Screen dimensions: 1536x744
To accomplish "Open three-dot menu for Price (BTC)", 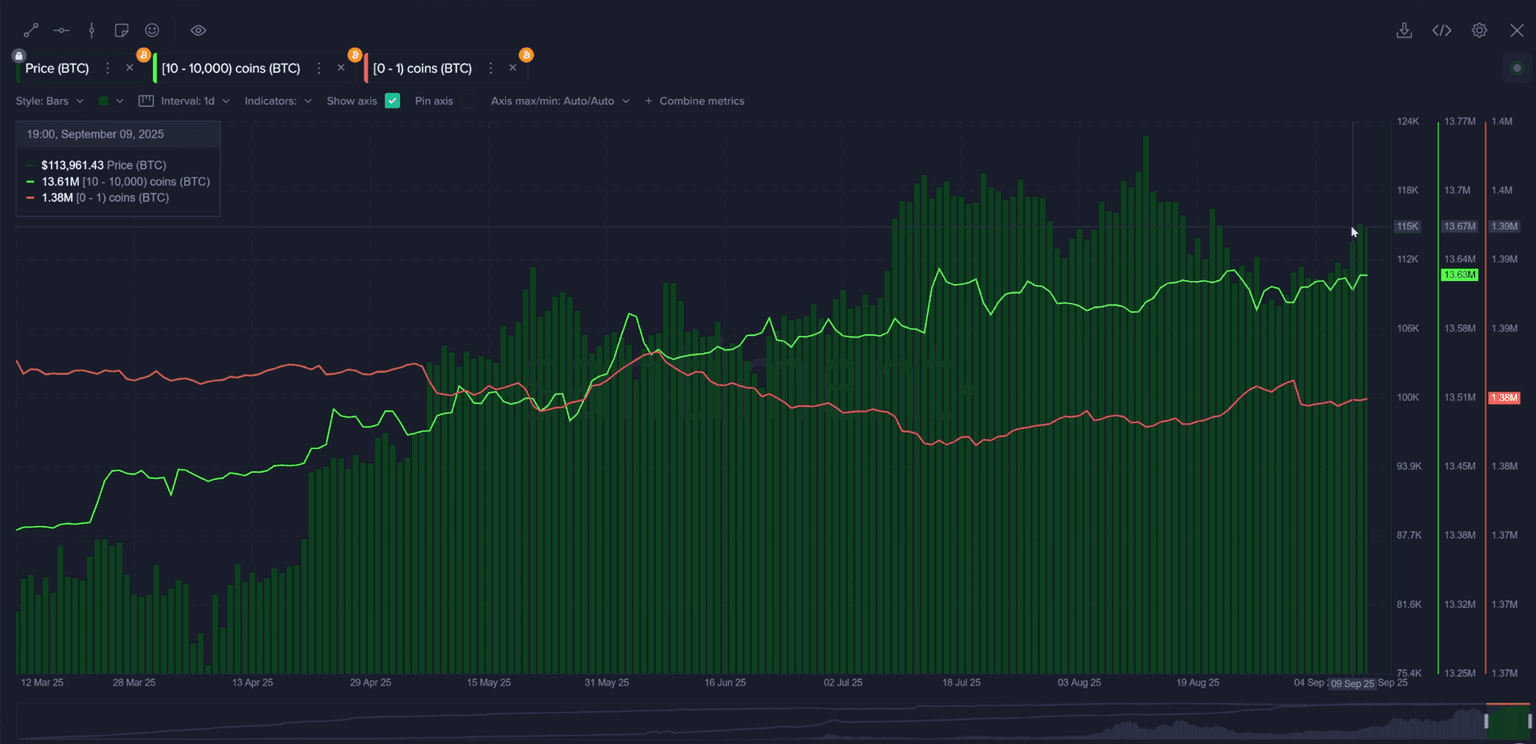I will (108, 68).
